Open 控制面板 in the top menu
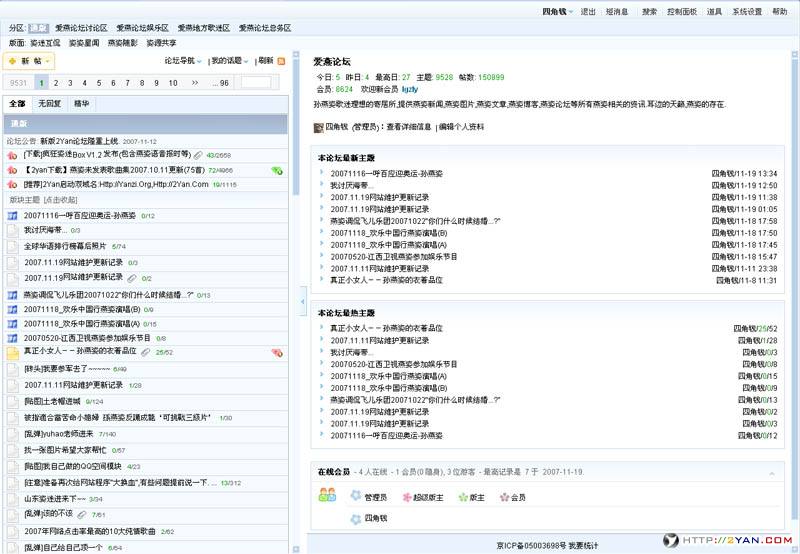The height and width of the screenshot is (554, 800). (681, 12)
